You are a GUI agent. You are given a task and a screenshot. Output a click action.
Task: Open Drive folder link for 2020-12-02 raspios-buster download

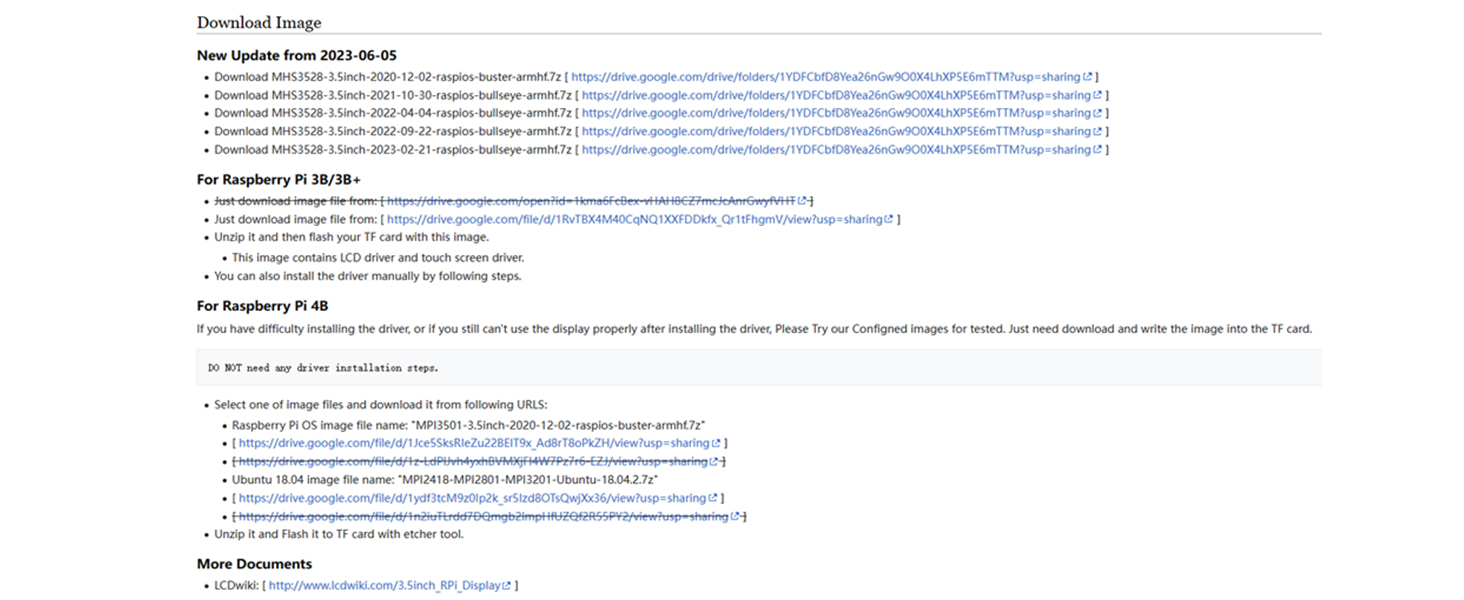pos(825,77)
